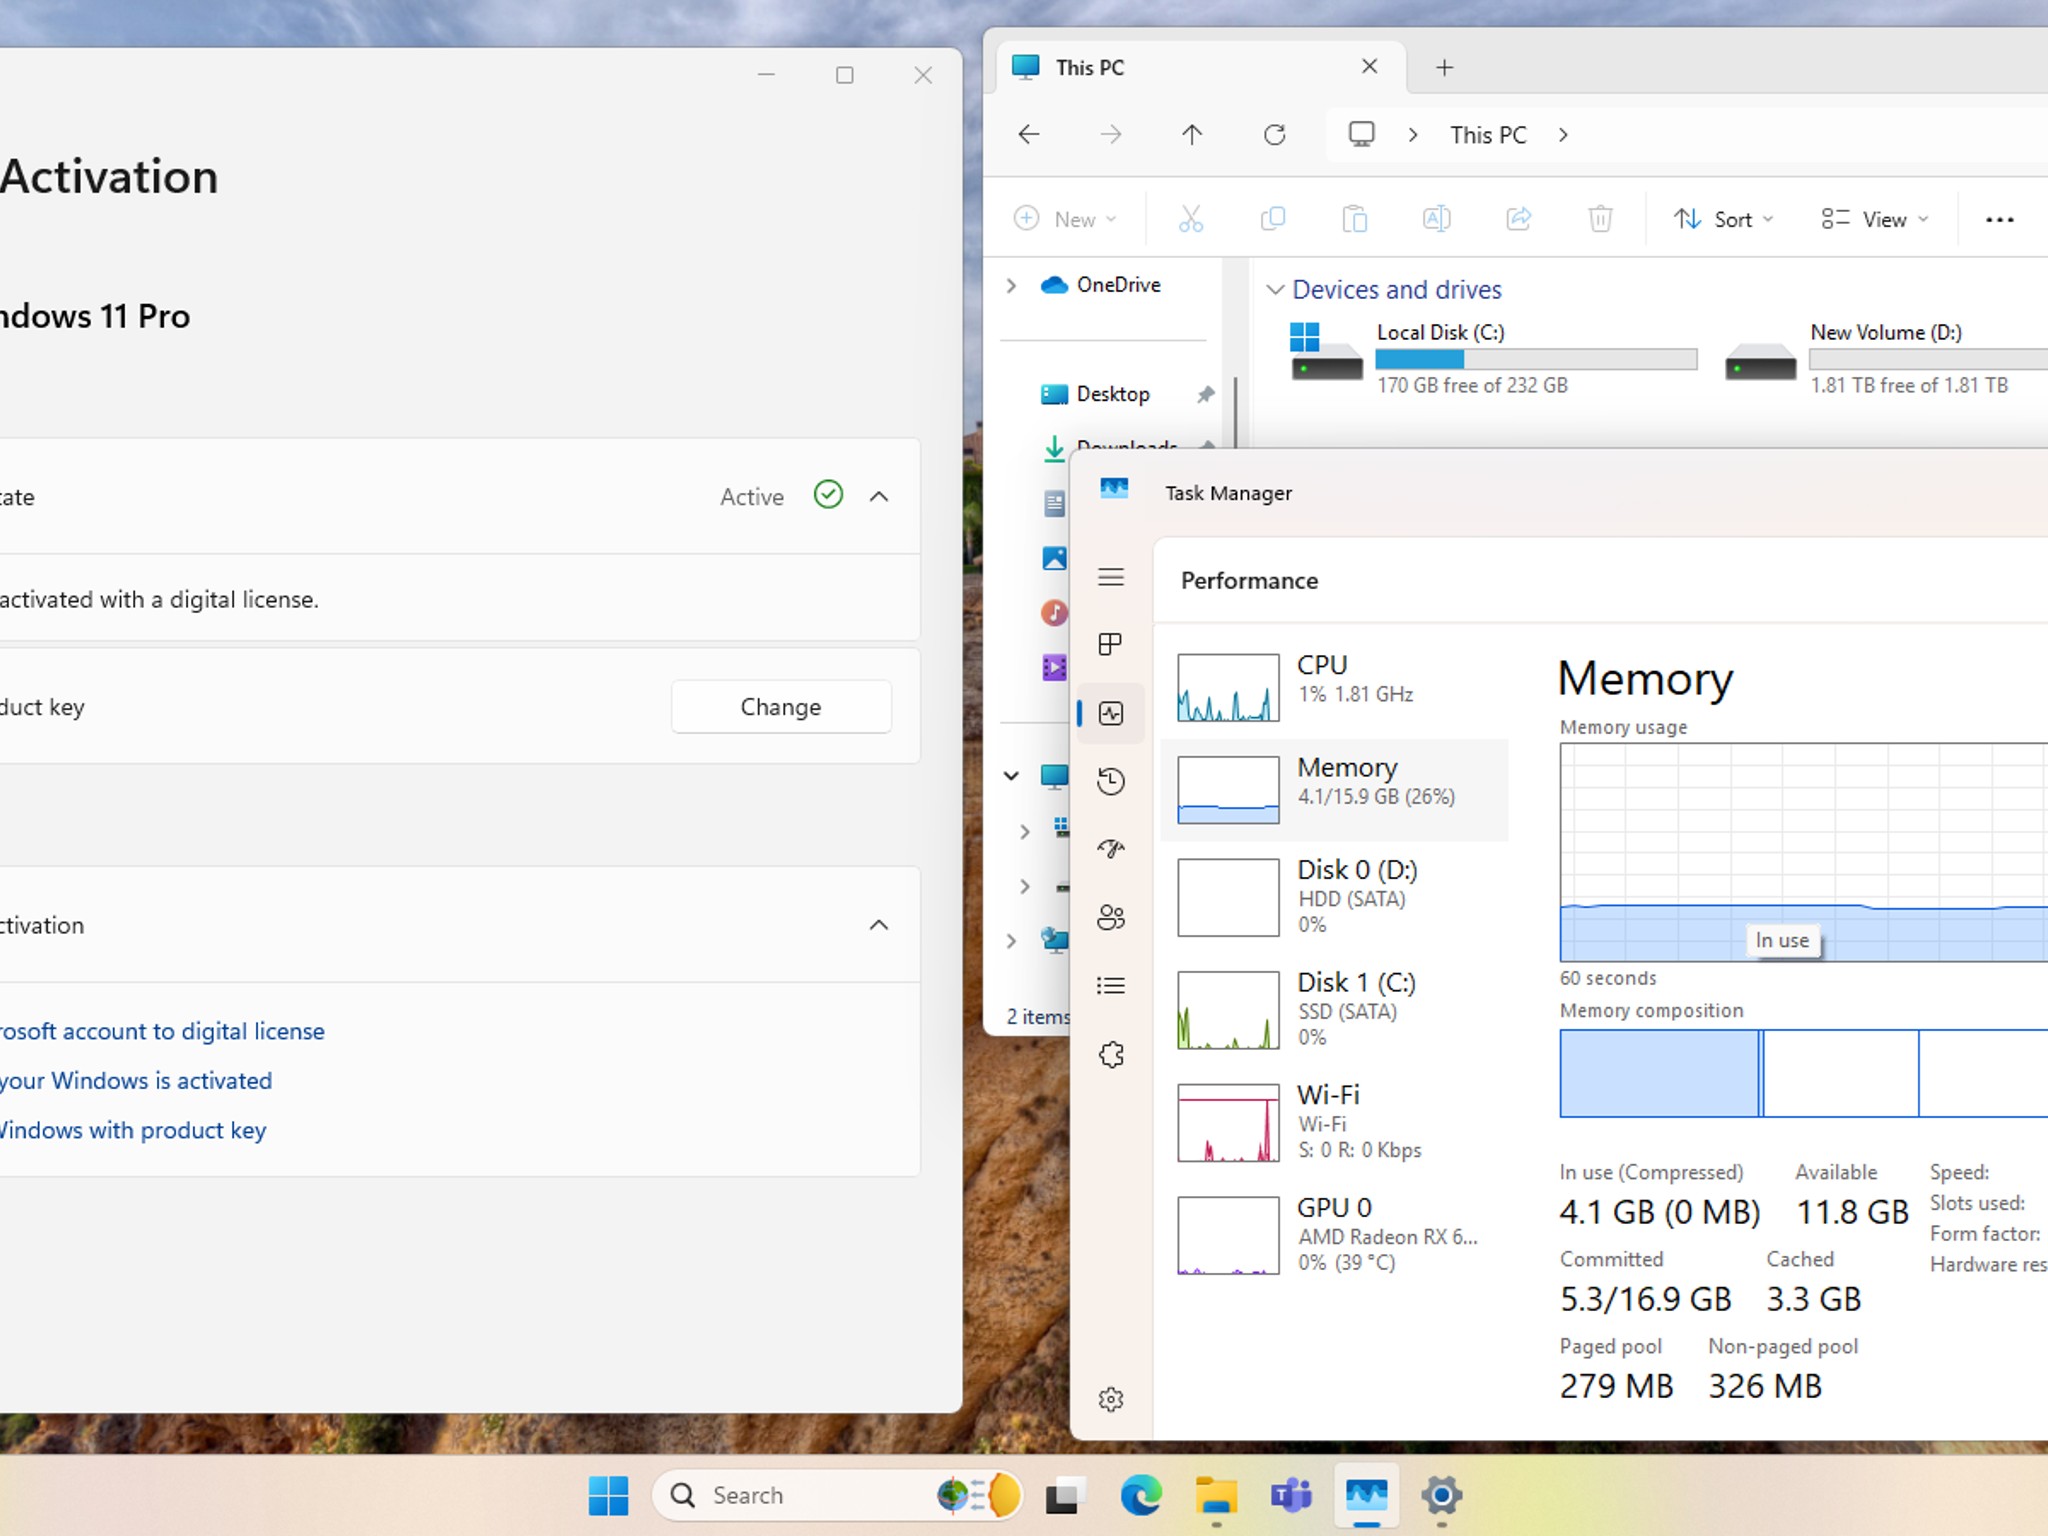Open Task Manager settings gear
The height and width of the screenshot is (1536, 2048).
click(1111, 1398)
